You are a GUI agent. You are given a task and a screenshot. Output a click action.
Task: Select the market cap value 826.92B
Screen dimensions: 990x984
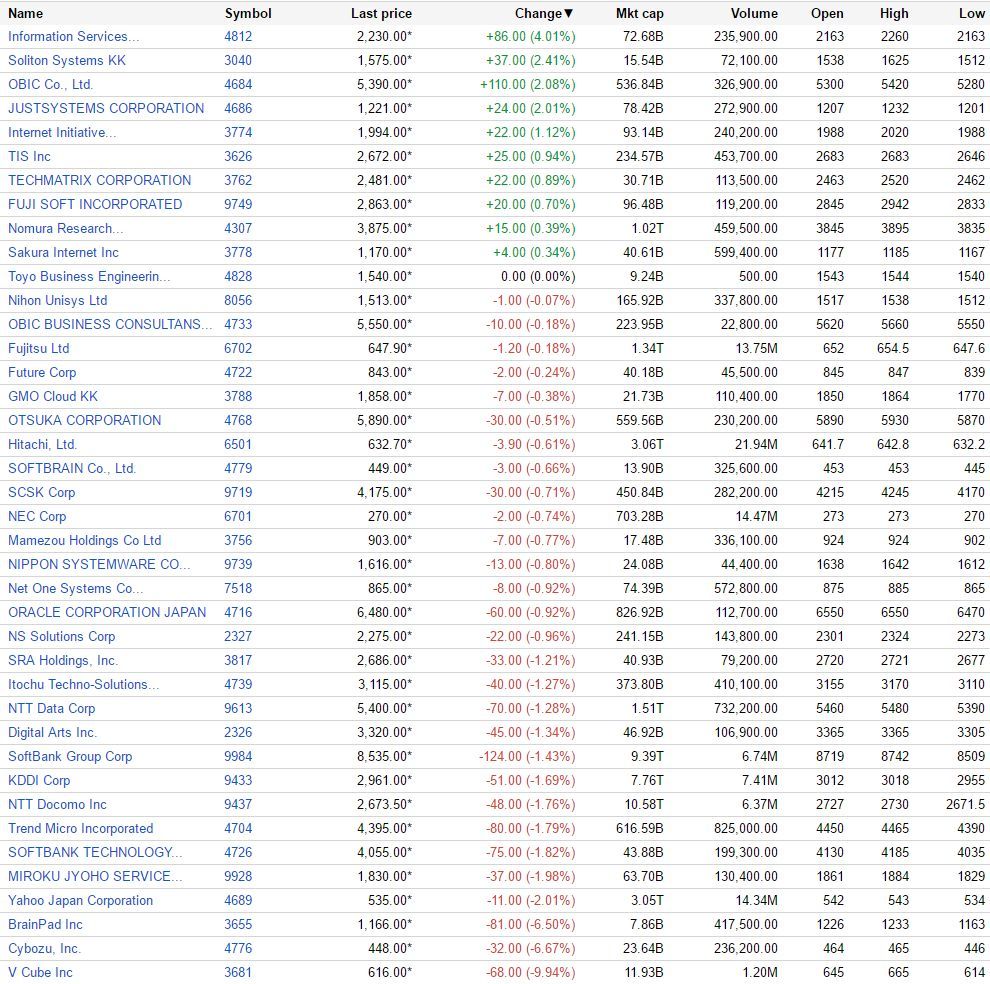point(640,613)
